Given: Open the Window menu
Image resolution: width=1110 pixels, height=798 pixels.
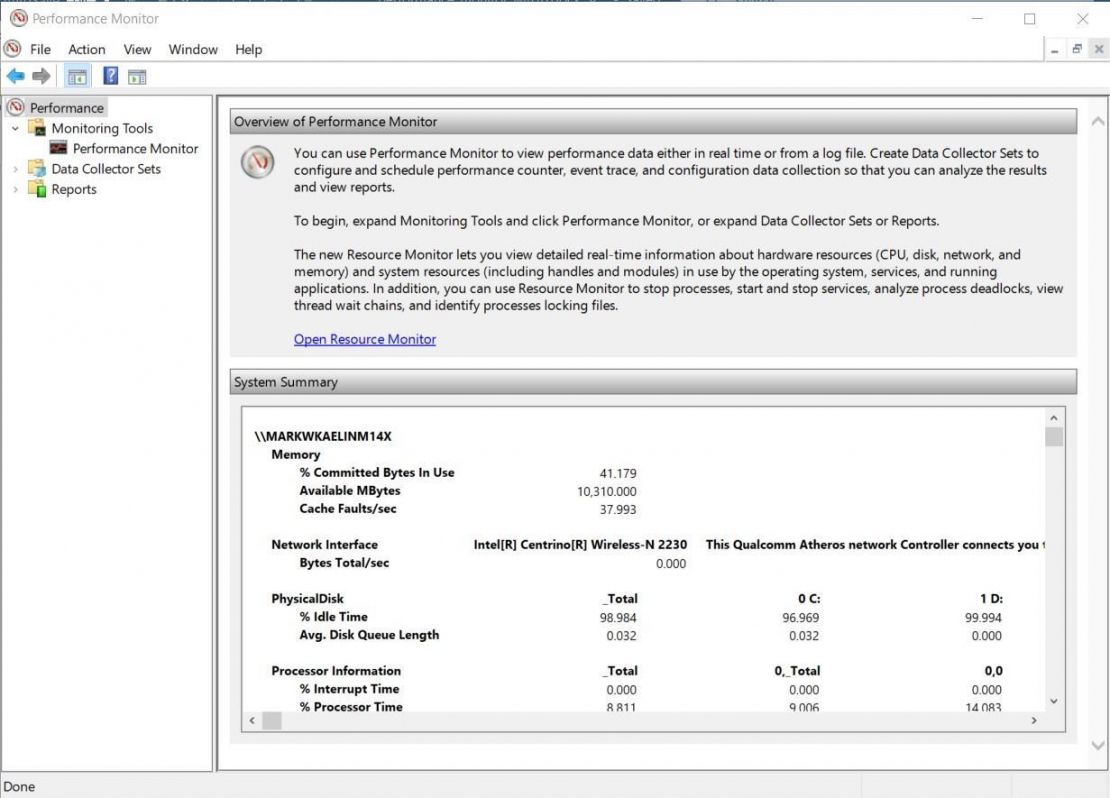Looking at the screenshot, I should pyautogui.click(x=192, y=49).
